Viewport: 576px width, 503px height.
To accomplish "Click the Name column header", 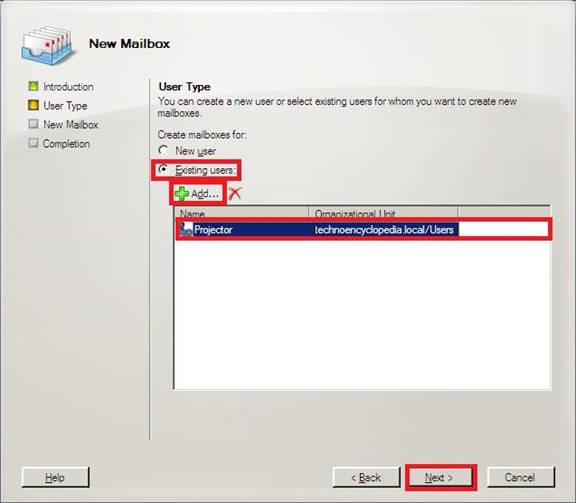I will tap(242, 213).
